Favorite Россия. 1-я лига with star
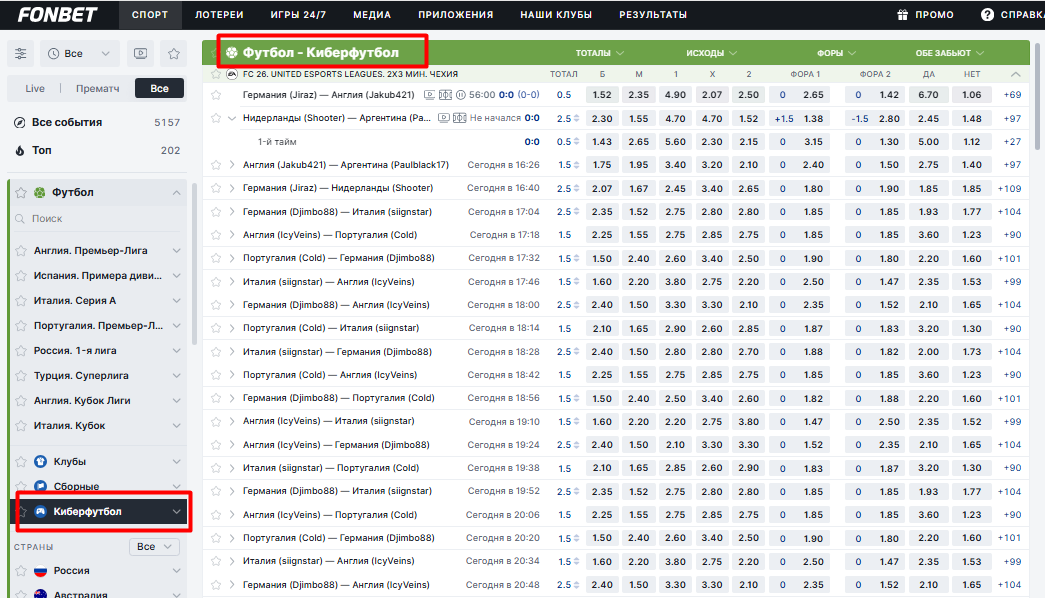1045x598 pixels. [x=21, y=351]
